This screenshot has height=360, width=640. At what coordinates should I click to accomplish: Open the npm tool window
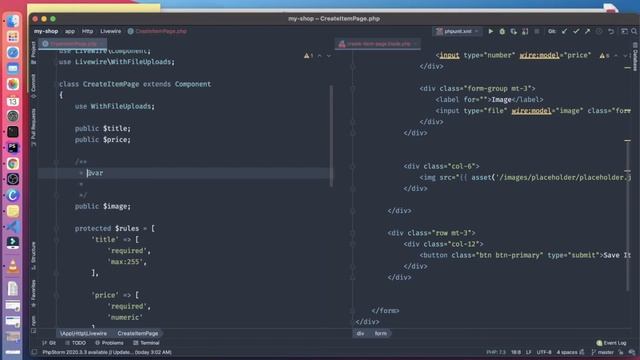[x=33, y=323]
